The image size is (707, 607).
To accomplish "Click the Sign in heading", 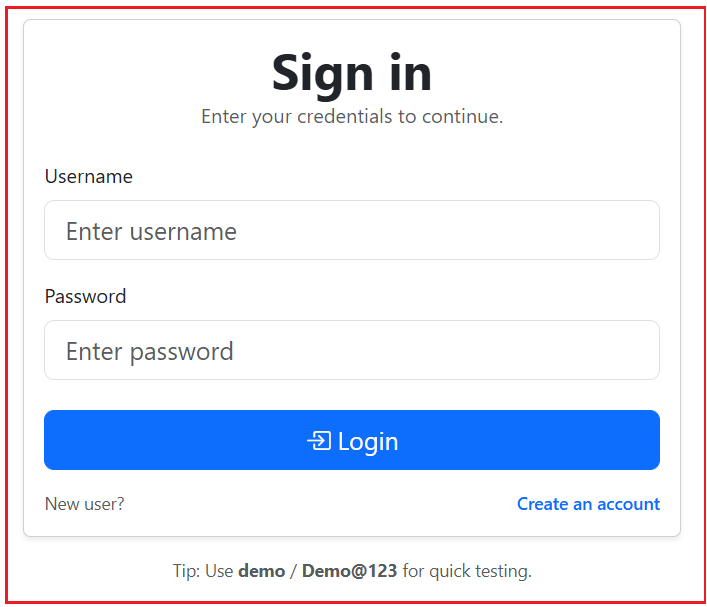I will [x=352, y=73].
